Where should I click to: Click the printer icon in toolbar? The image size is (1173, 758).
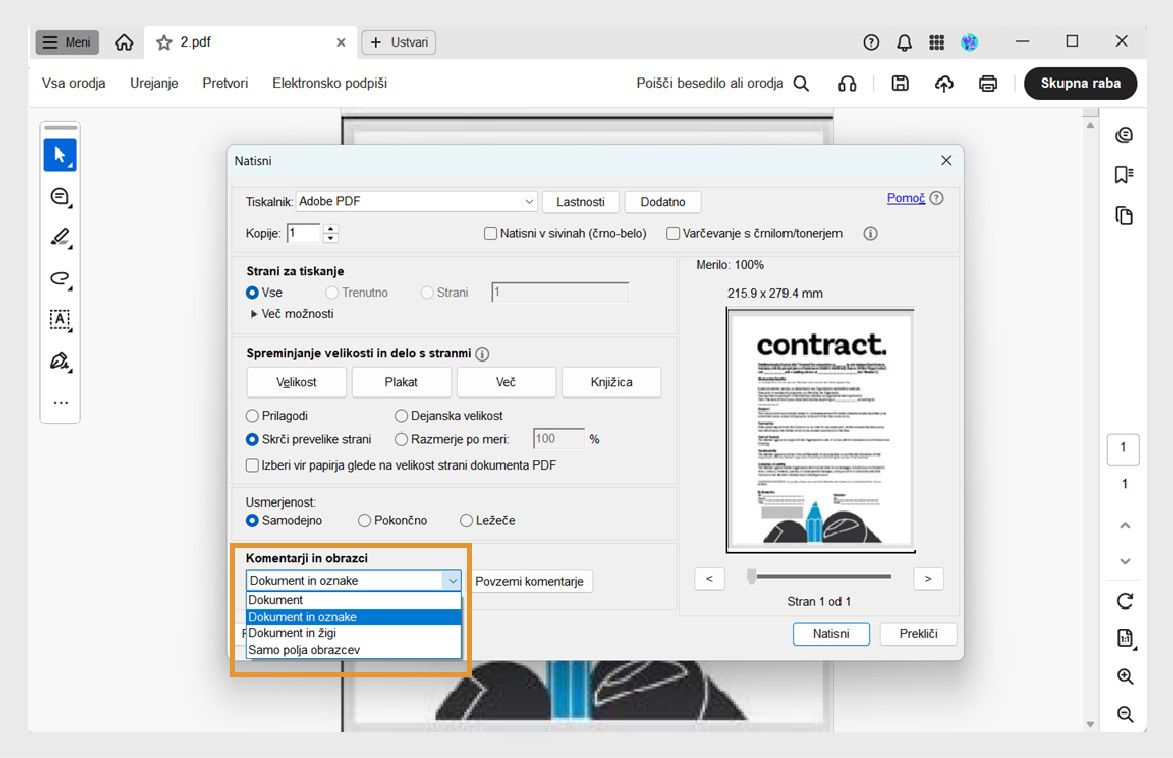[987, 83]
